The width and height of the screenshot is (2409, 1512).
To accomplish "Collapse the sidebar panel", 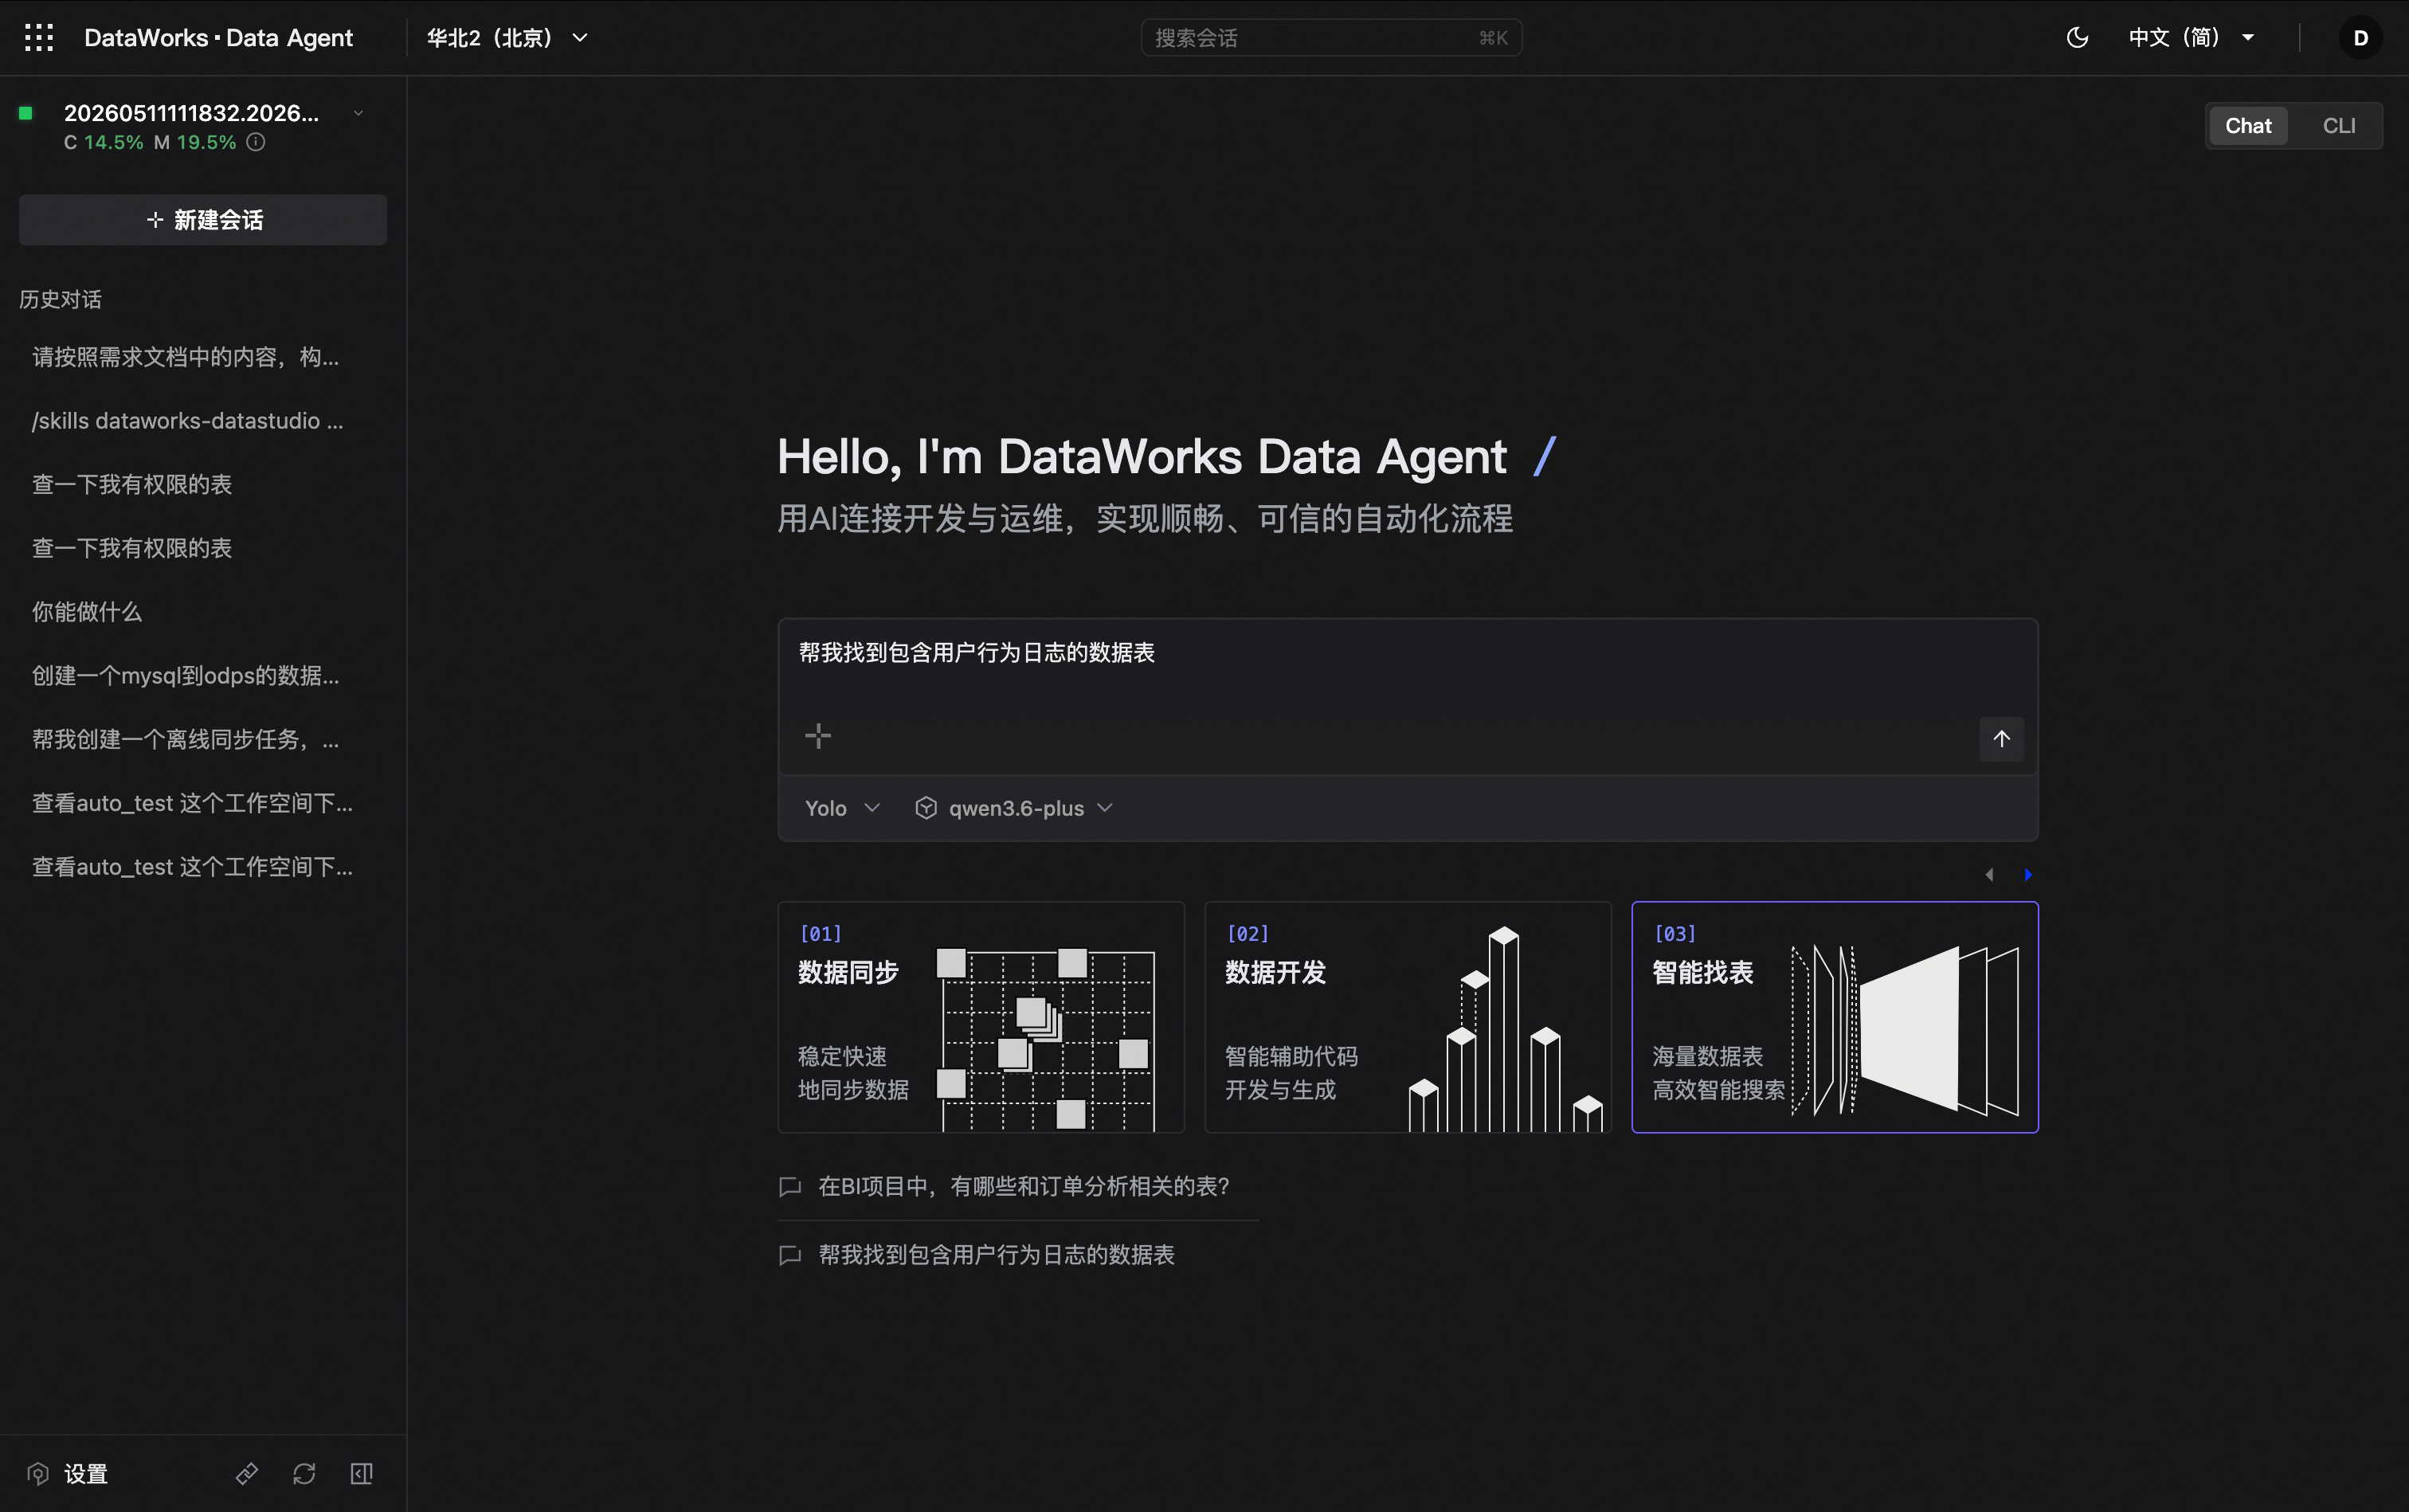I will coord(362,1474).
